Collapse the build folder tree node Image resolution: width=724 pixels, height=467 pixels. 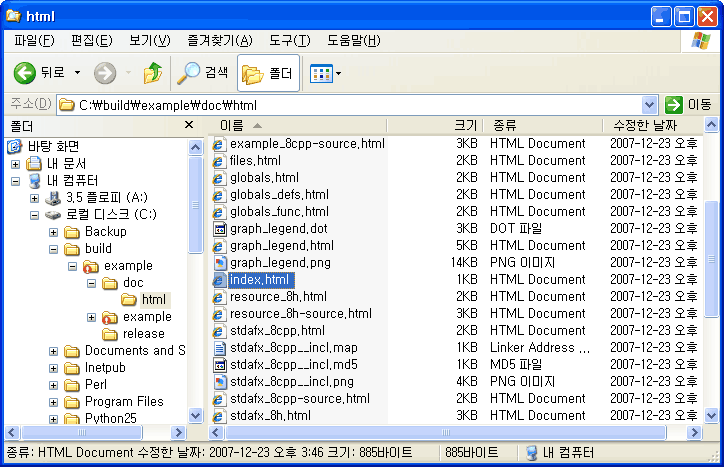click(x=54, y=249)
